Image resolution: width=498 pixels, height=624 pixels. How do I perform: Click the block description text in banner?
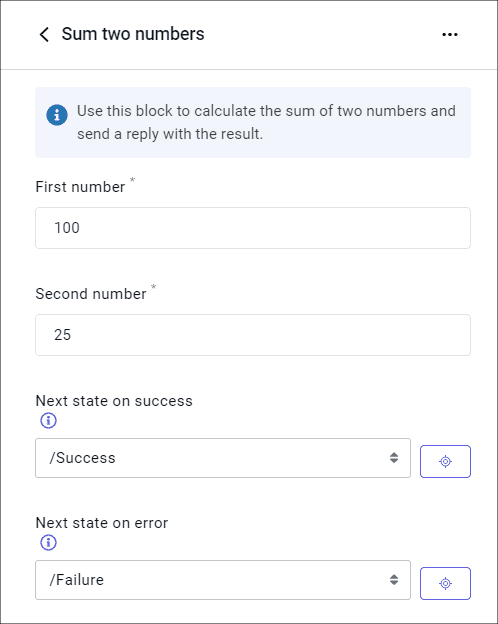266,122
